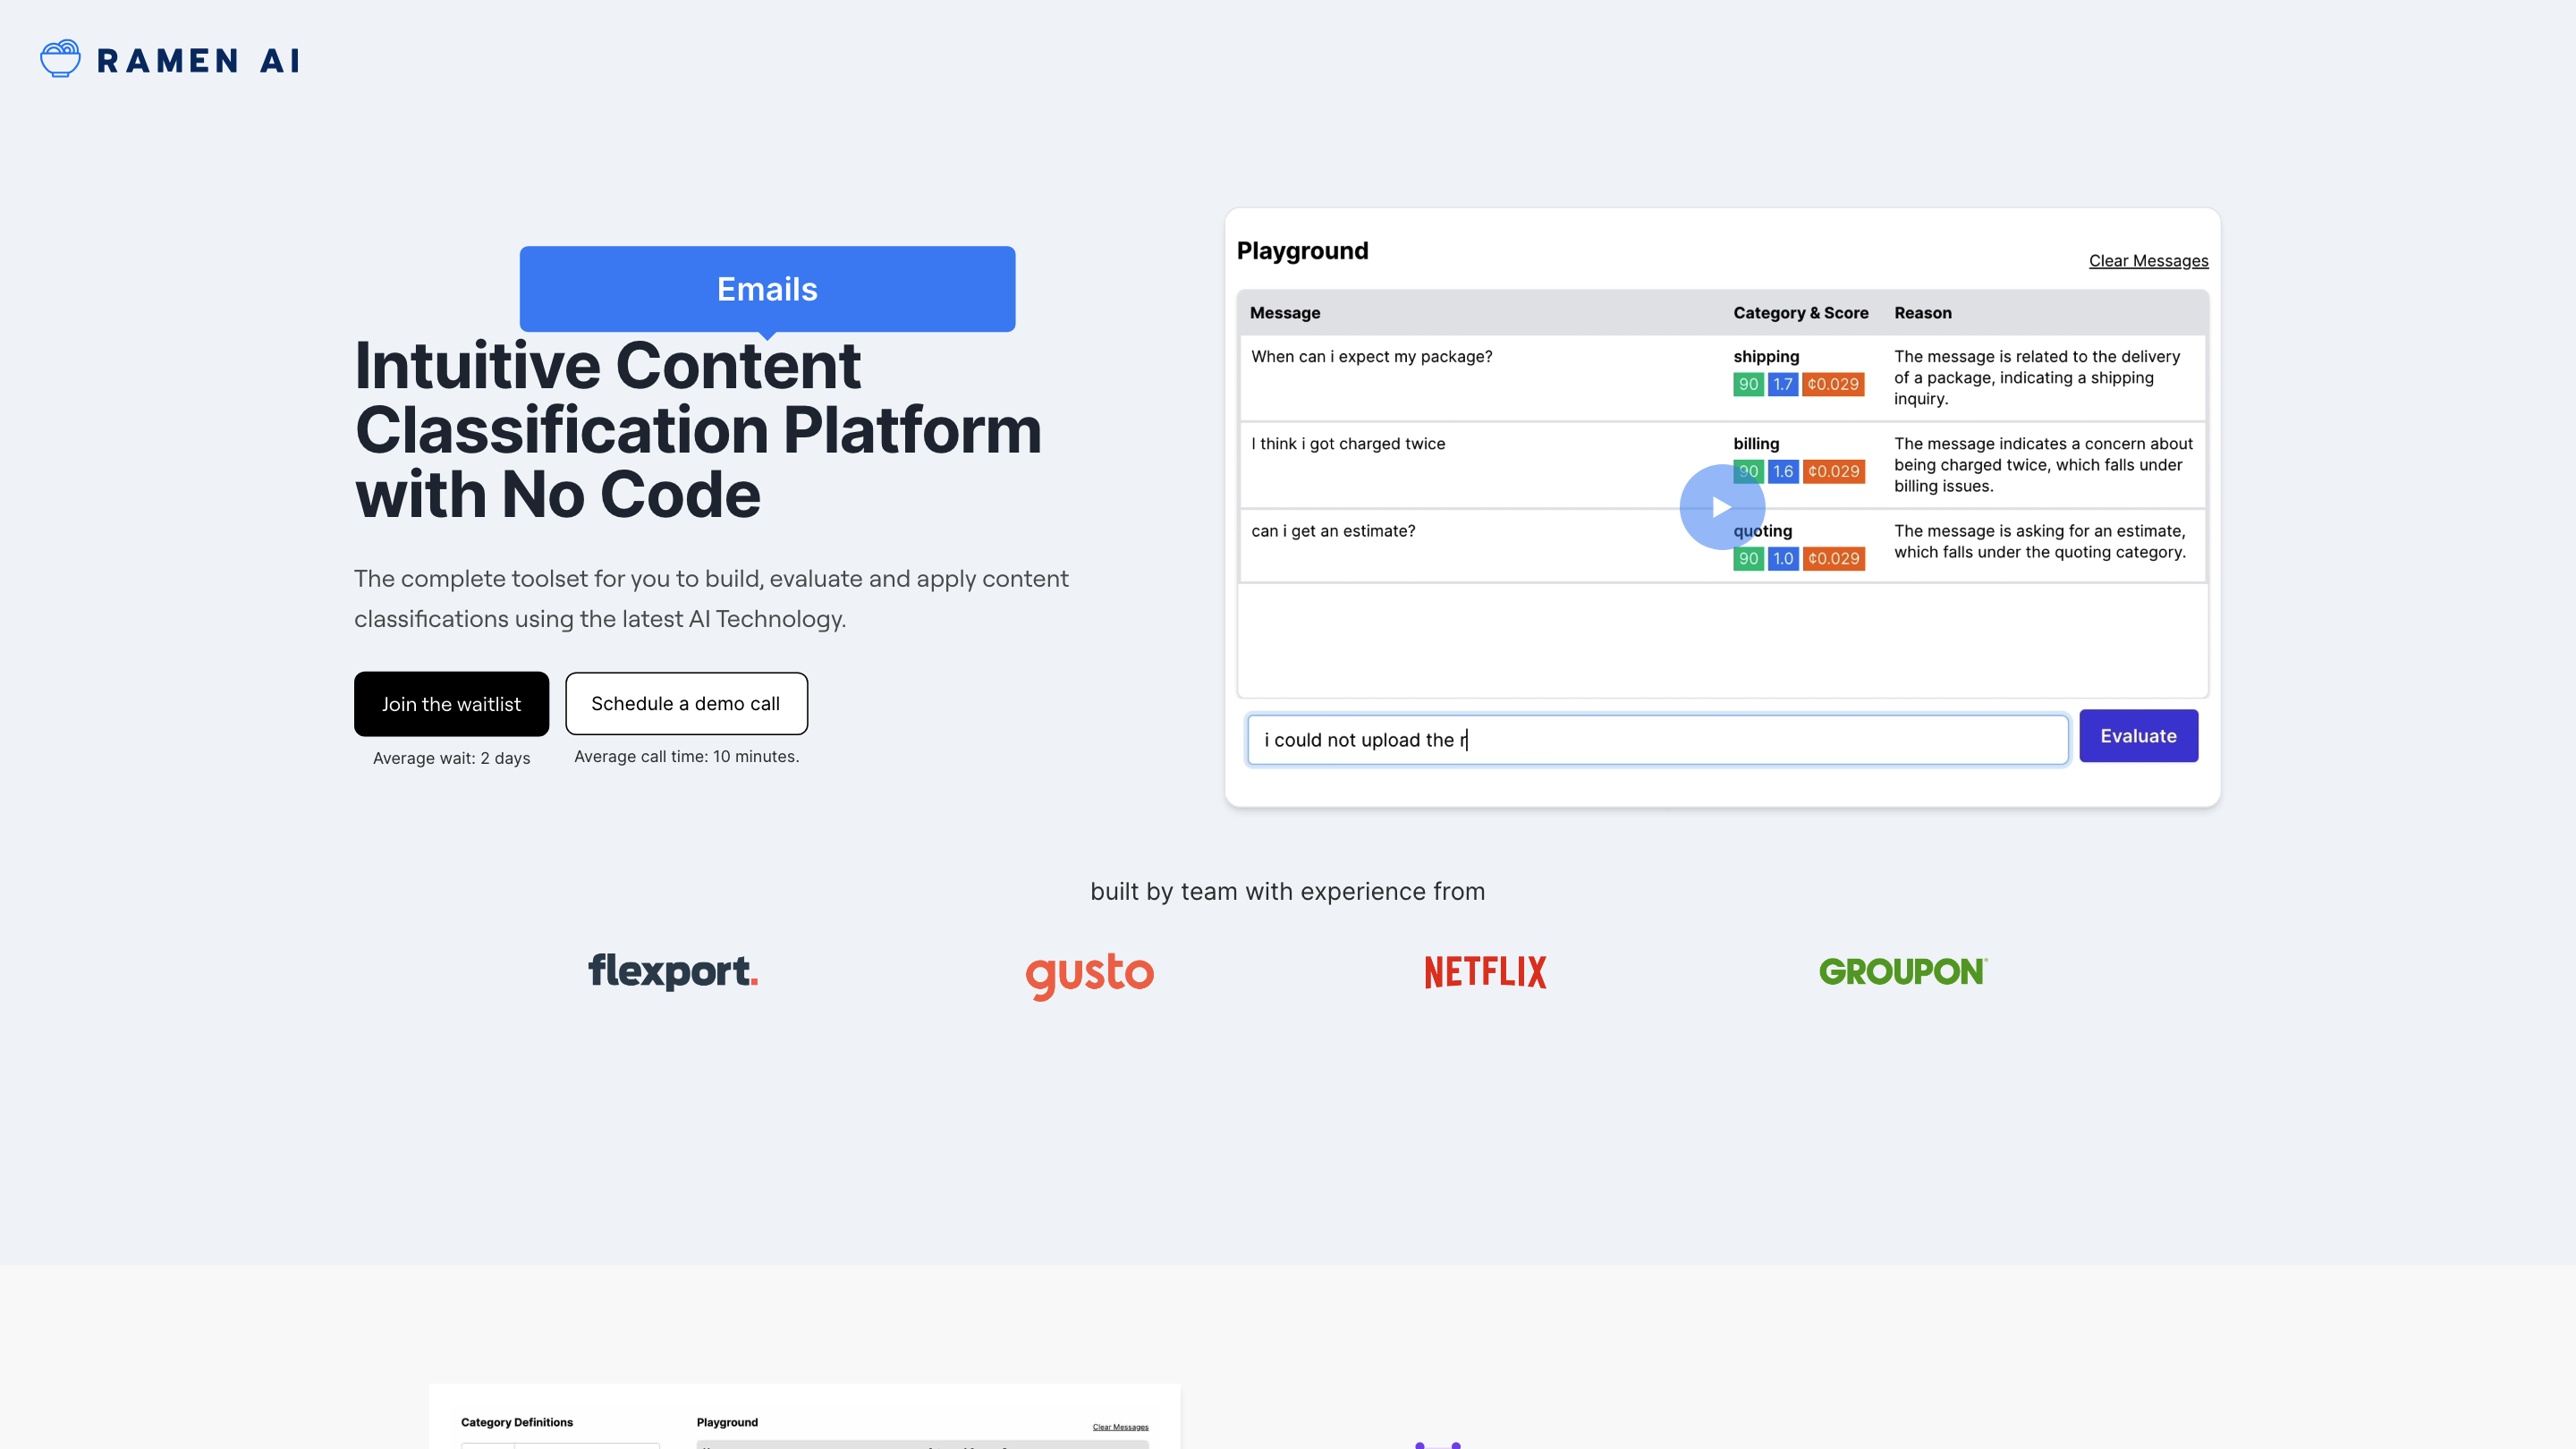This screenshot has height=1449, width=2576.
Task: Click the Category & Score column header
Action: 1800,313
